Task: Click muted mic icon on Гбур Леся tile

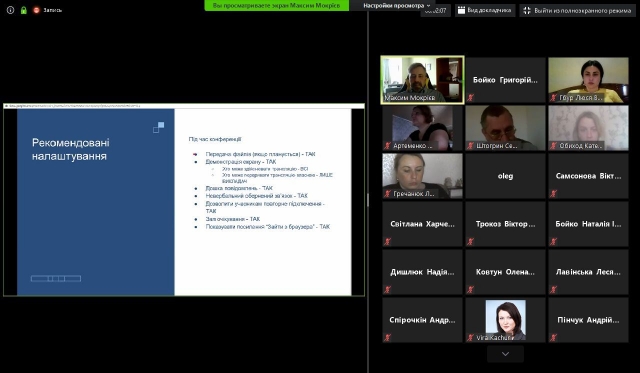Action: tap(553, 98)
